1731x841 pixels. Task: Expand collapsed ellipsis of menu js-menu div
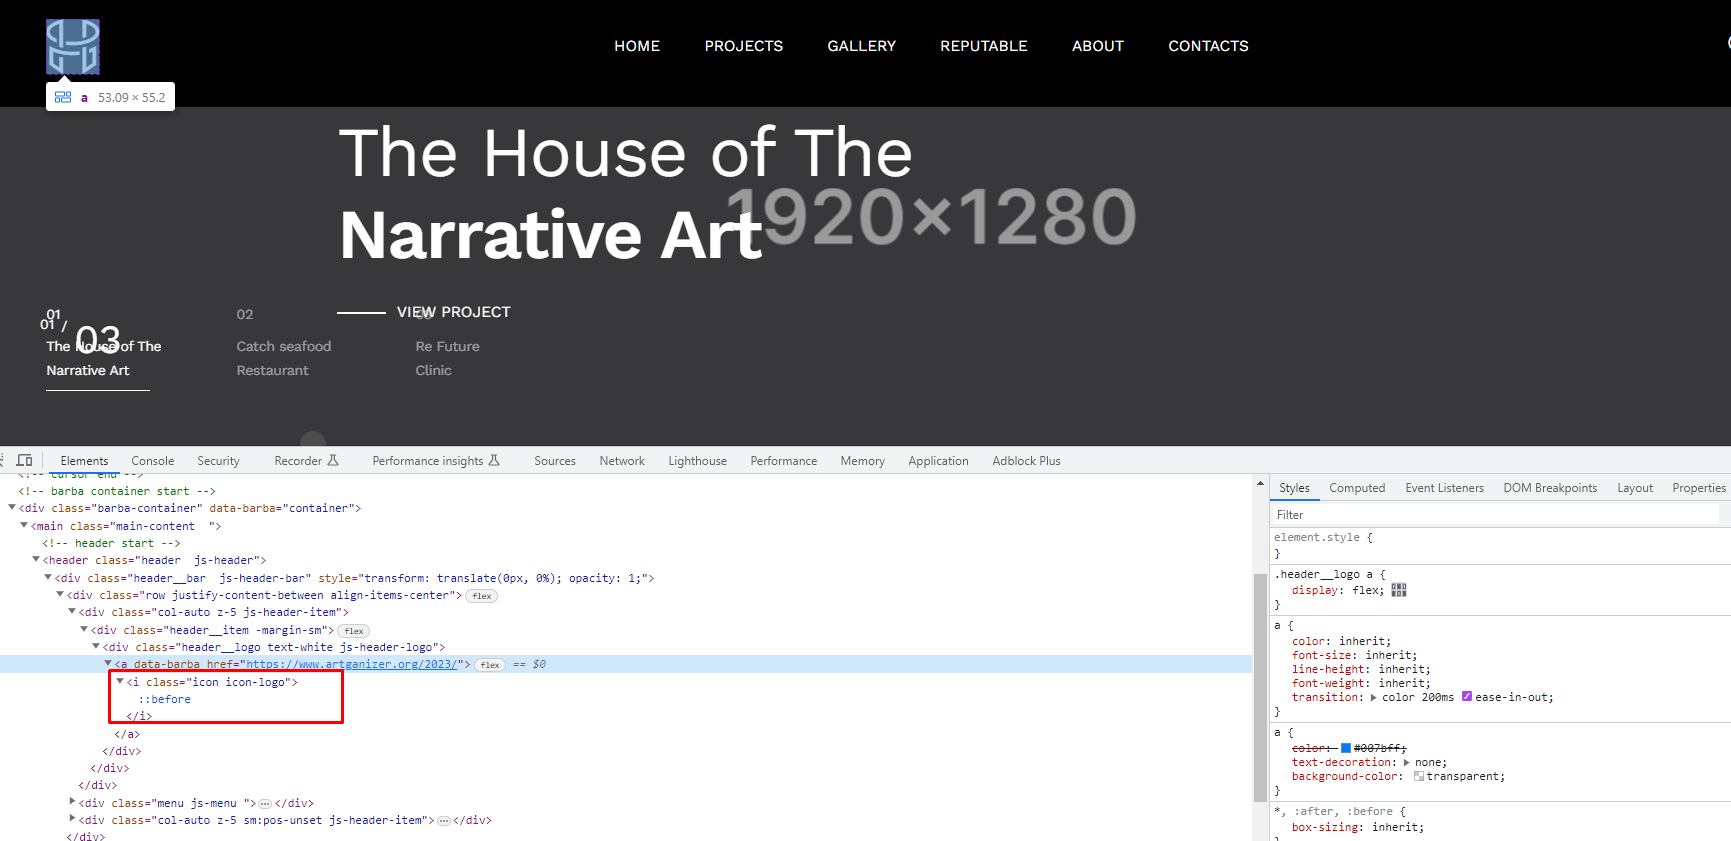[265, 803]
